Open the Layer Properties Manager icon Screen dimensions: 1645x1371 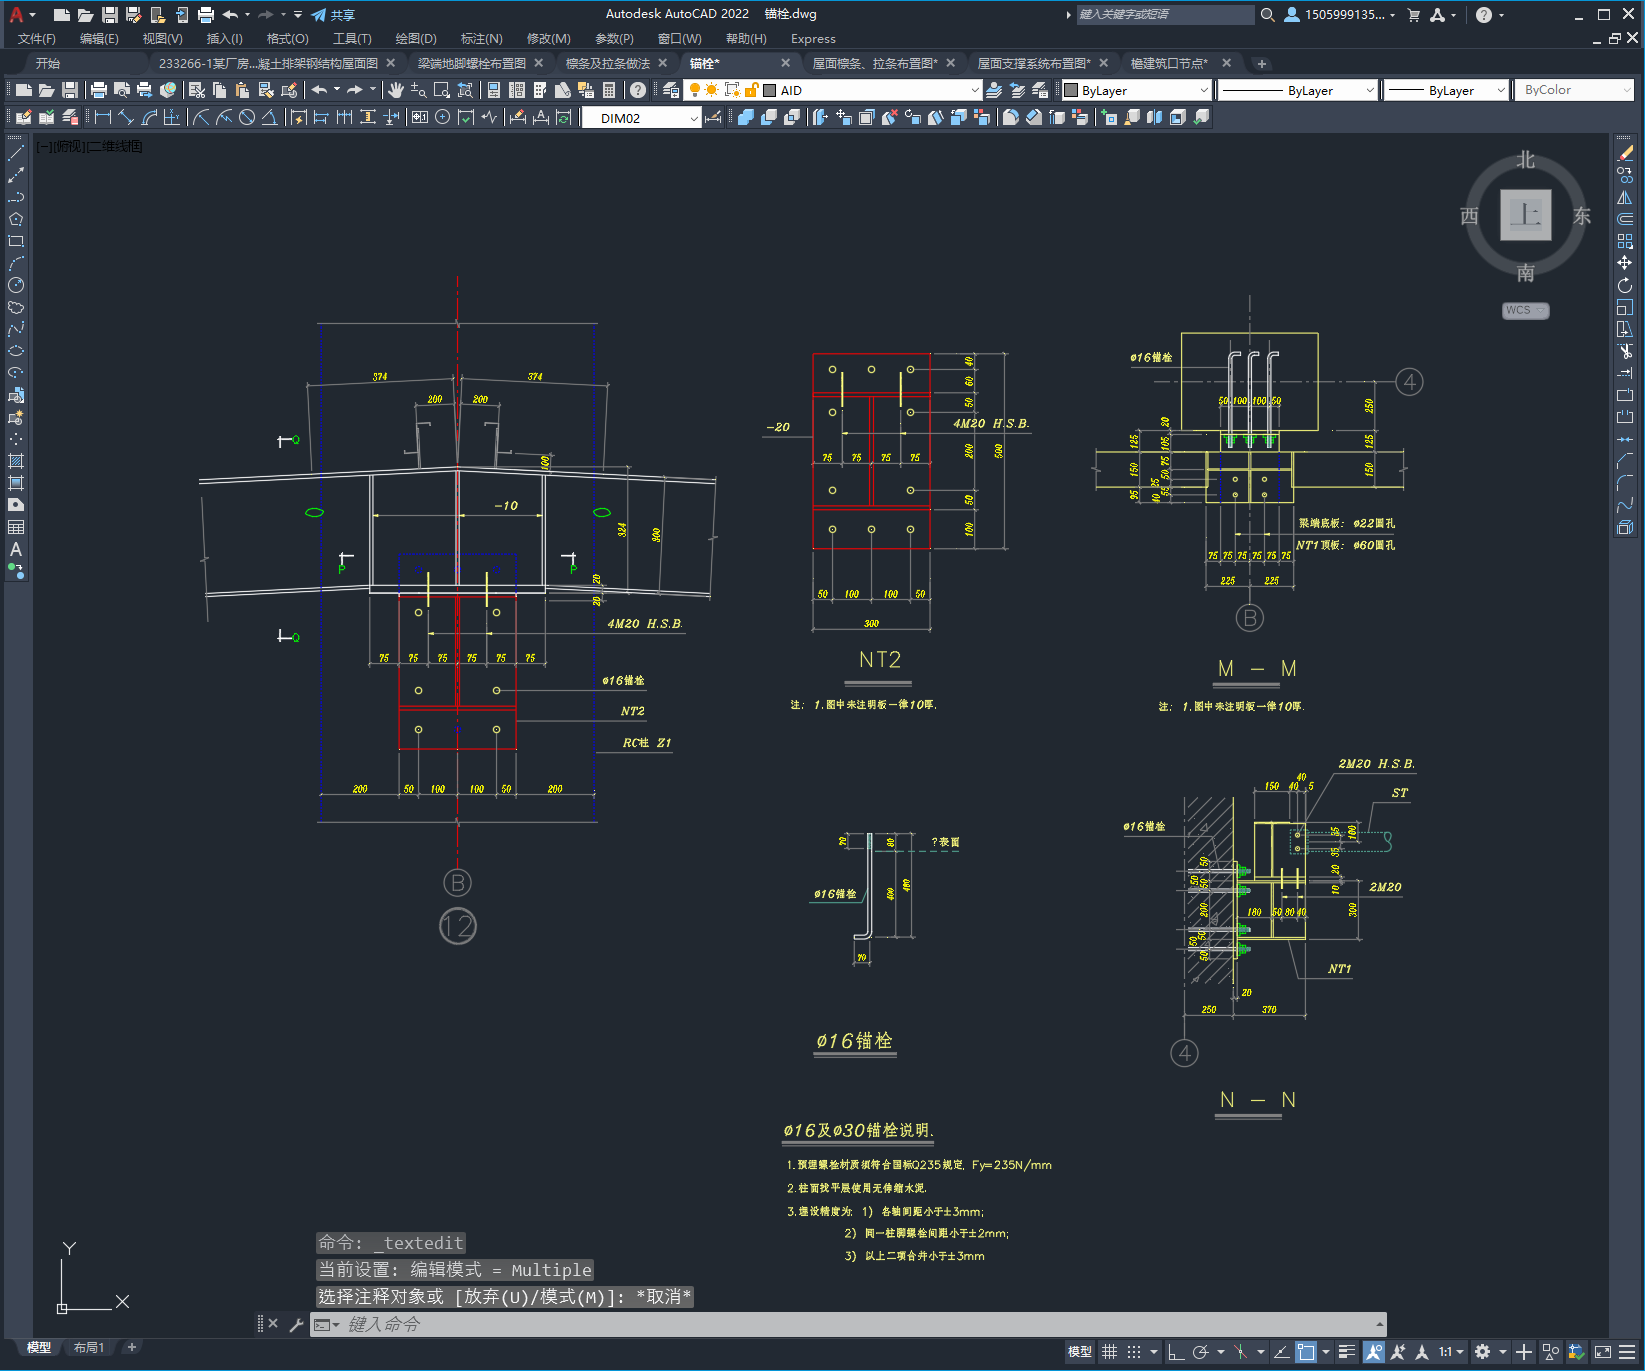[x=671, y=90]
